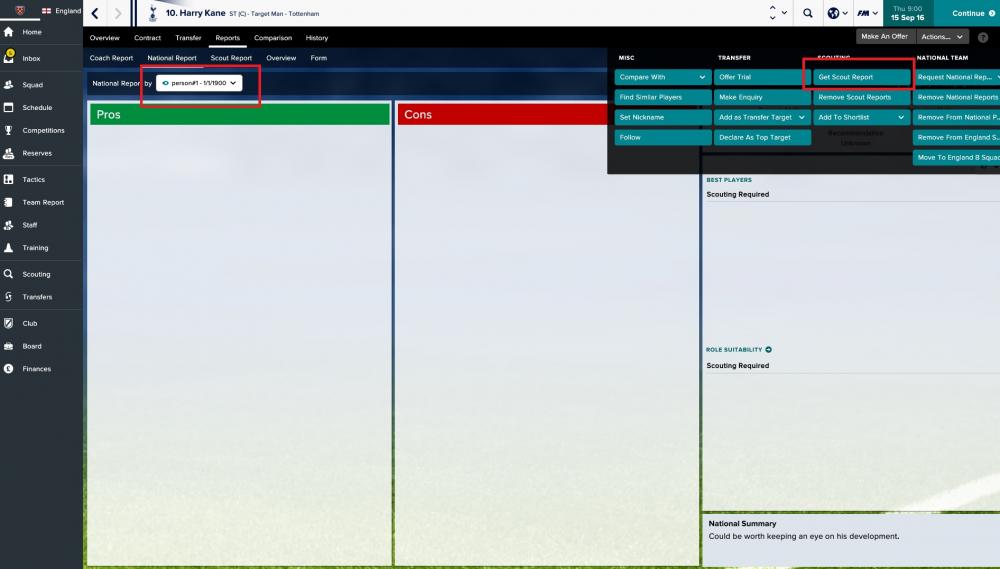Switch to the Comparison tab
Viewport: 1000px width, 569px height.
273,38
